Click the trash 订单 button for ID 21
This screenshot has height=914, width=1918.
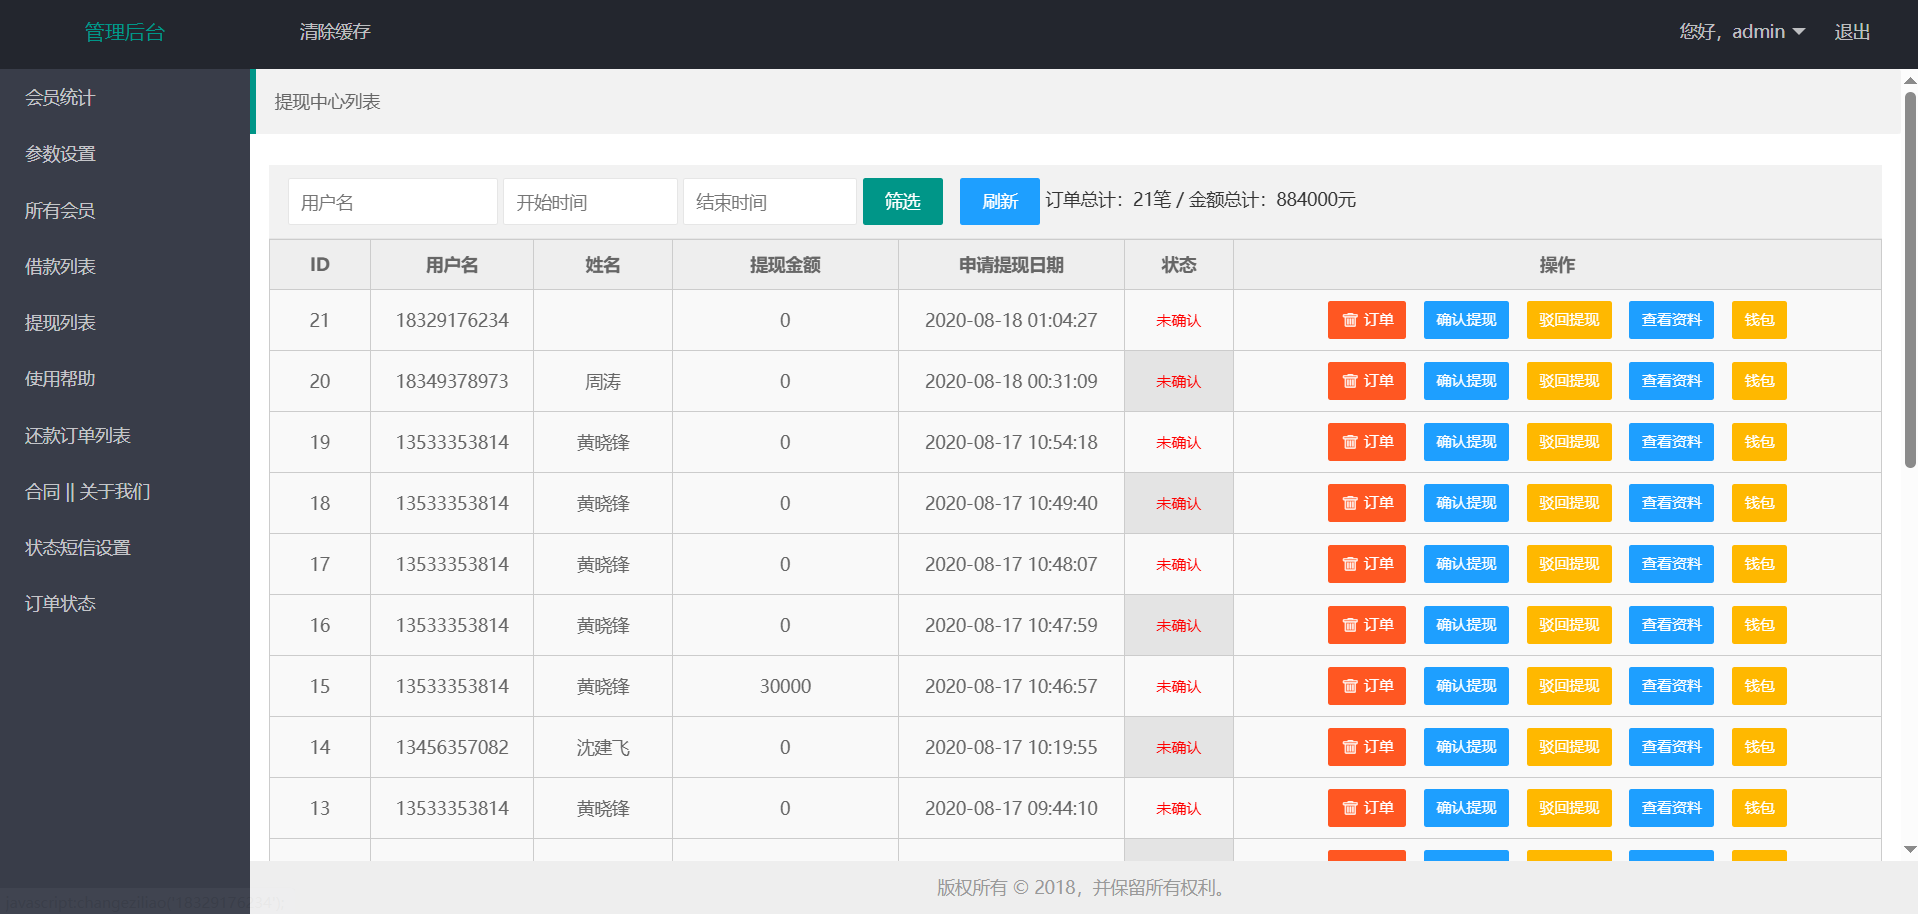coord(1366,320)
